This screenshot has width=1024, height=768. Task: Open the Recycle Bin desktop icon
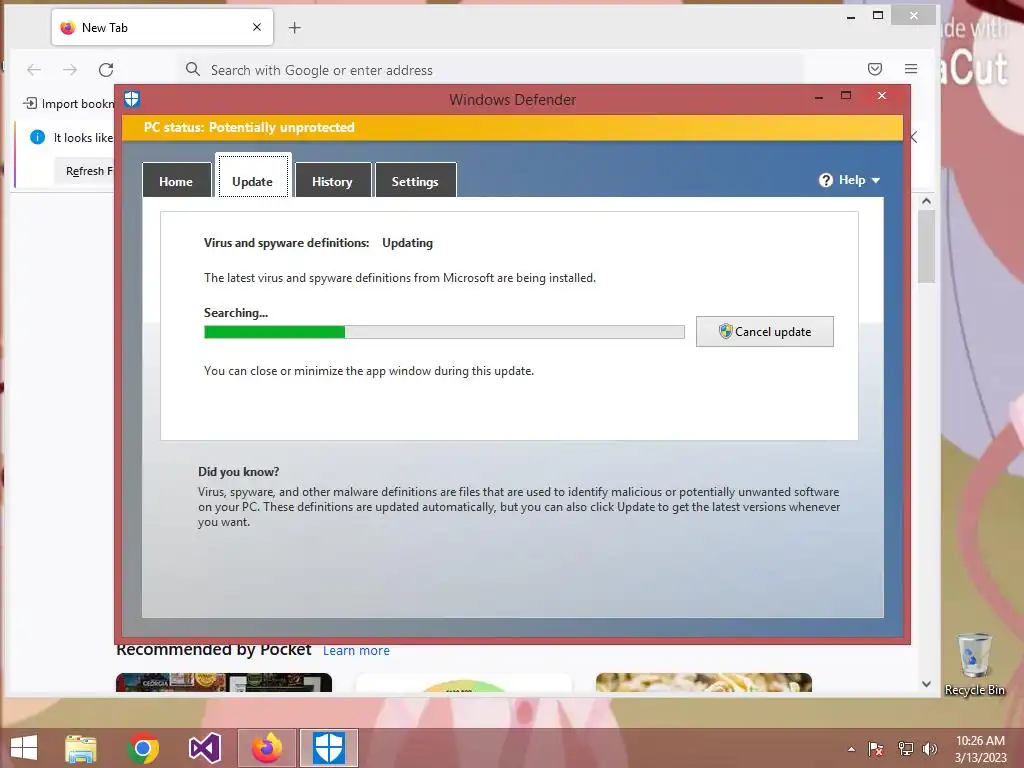pyautogui.click(x=974, y=665)
